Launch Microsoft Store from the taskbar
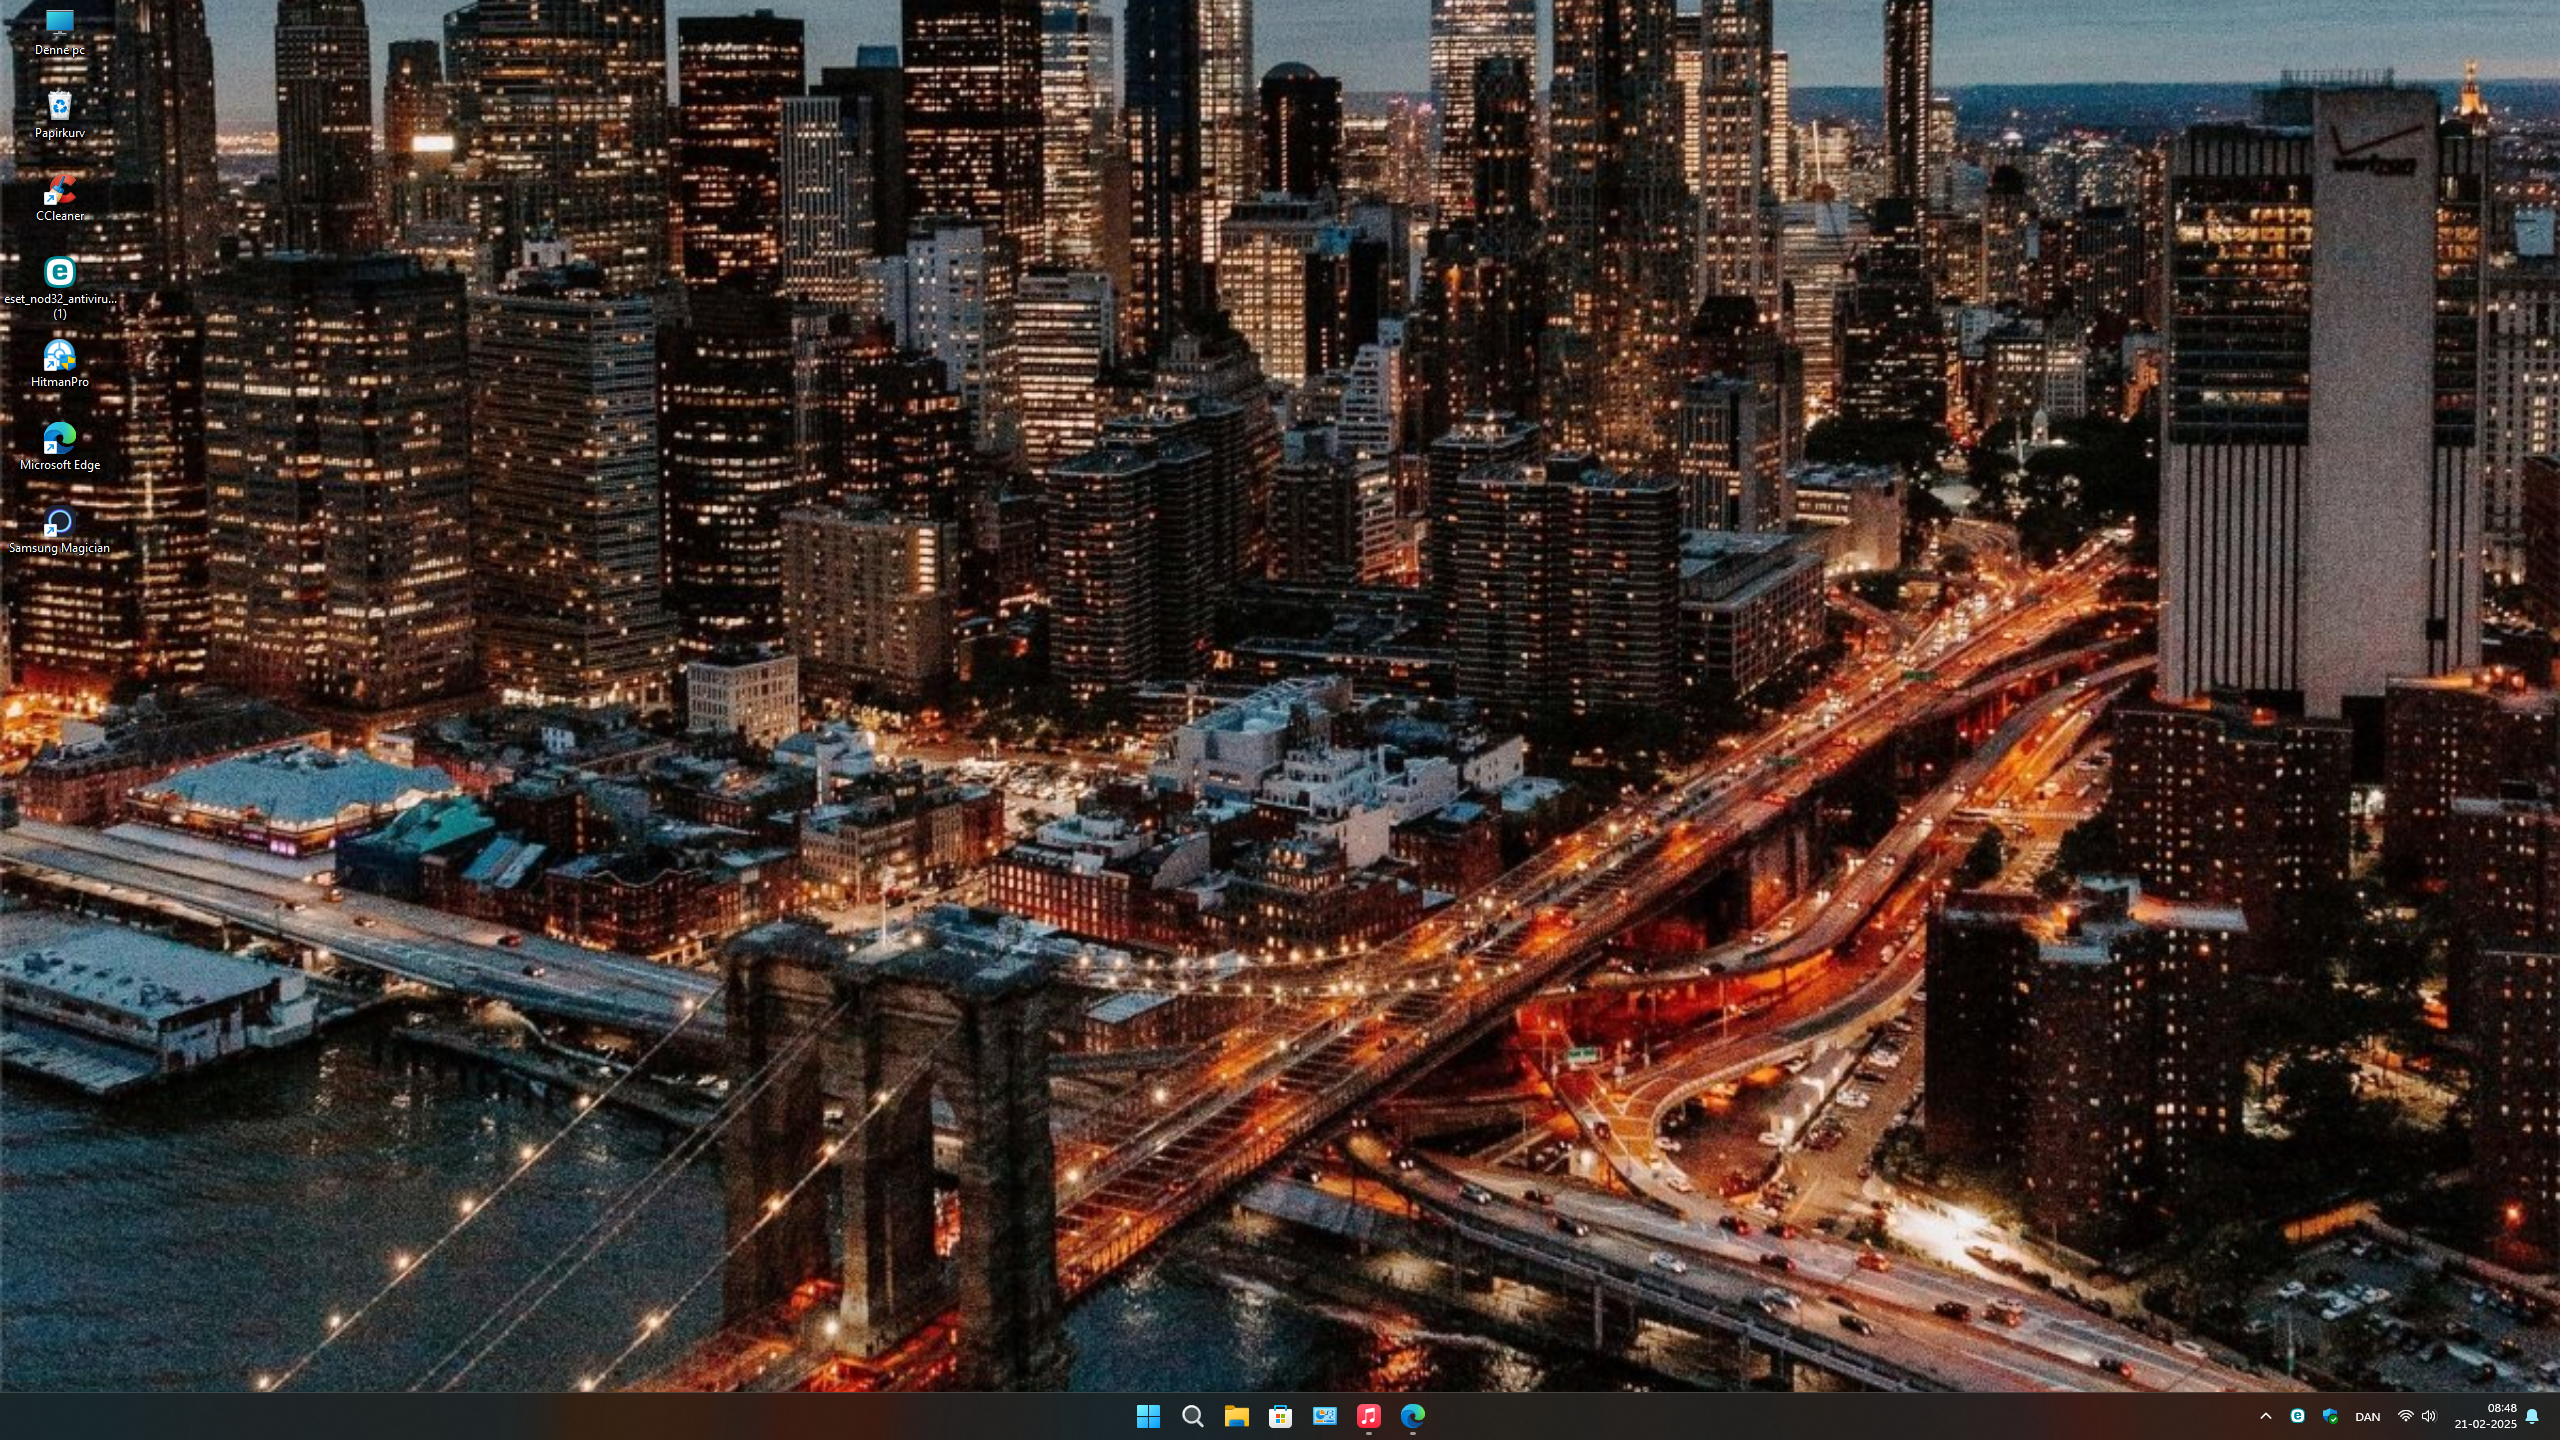The width and height of the screenshot is (2560, 1440). 1280,1416
